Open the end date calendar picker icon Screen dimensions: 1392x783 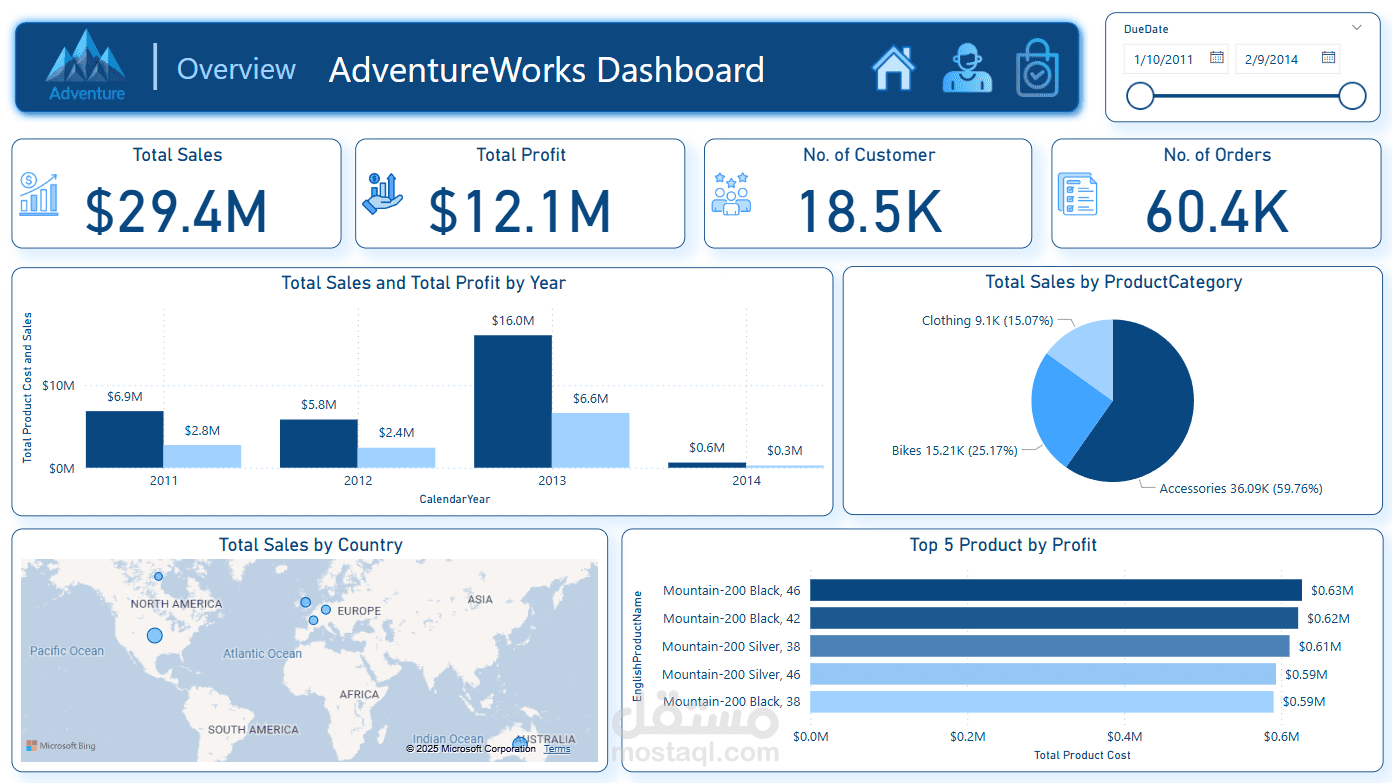[x=1329, y=58]
